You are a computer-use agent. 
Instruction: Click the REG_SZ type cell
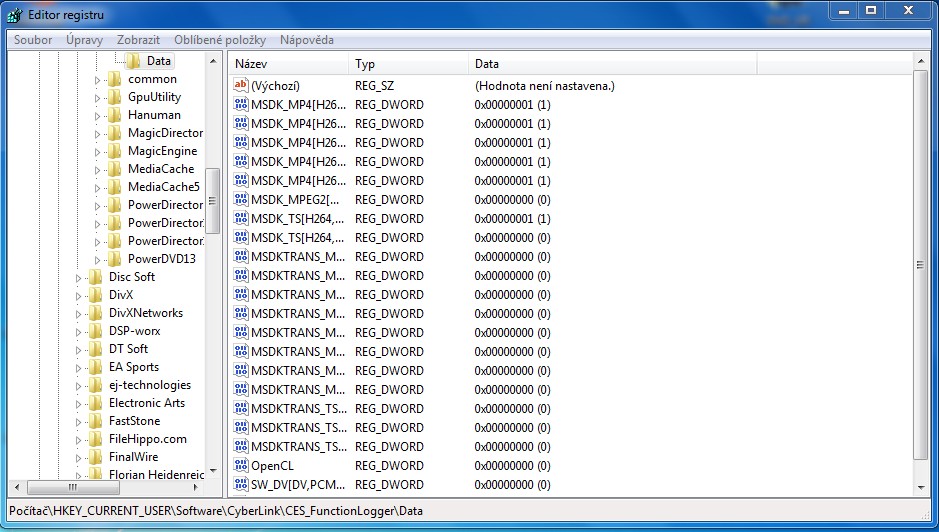[x=374, y=86]
